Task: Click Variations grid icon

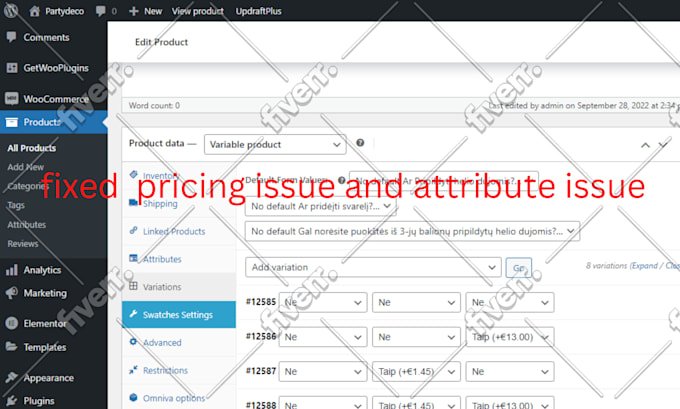Action: pos(134,286)
